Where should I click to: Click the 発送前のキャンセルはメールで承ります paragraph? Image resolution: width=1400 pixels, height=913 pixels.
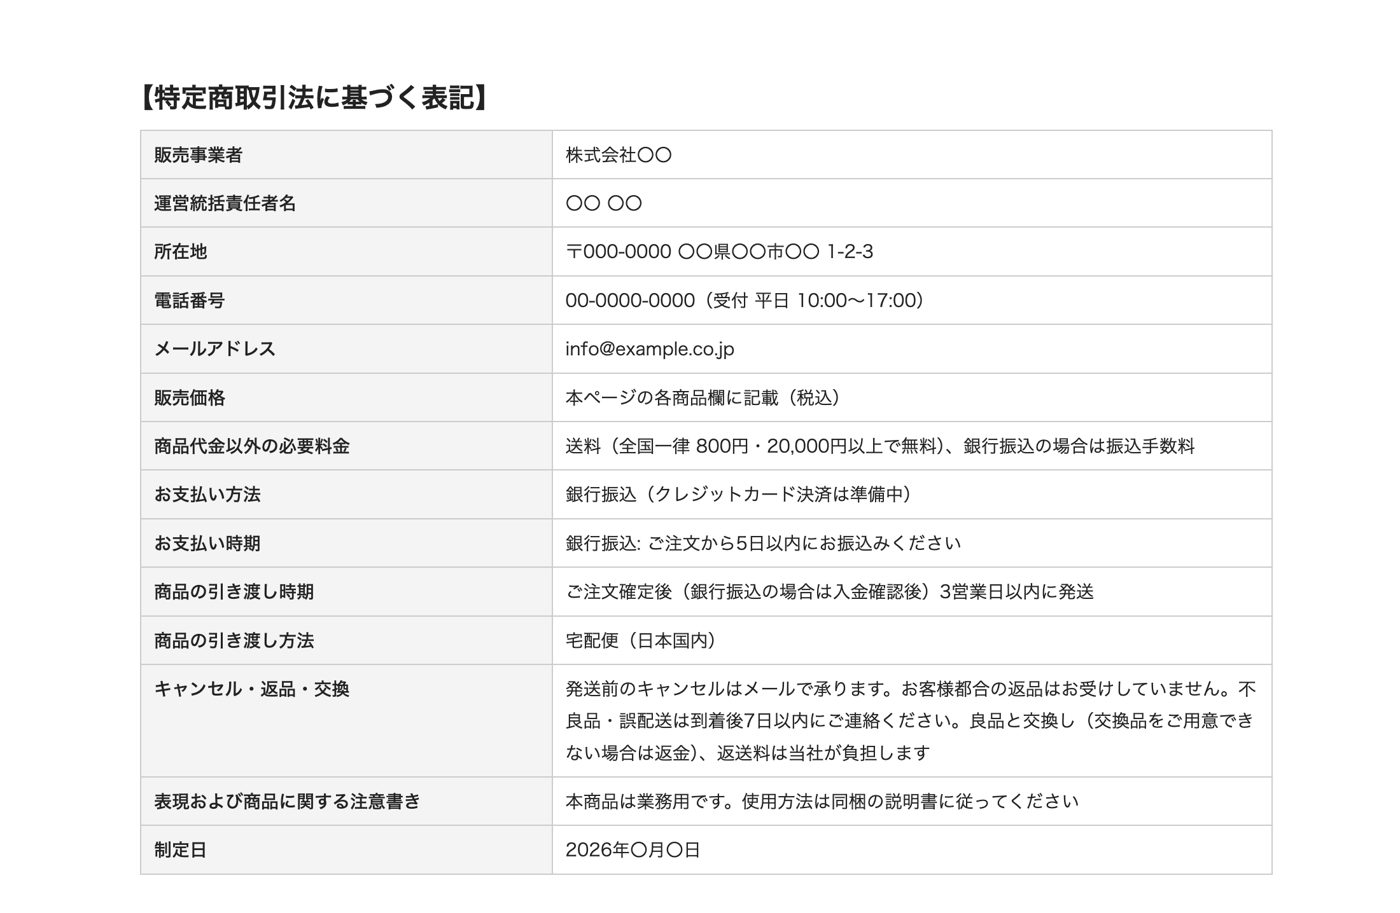pyautogui.click(x=911, y=721)
